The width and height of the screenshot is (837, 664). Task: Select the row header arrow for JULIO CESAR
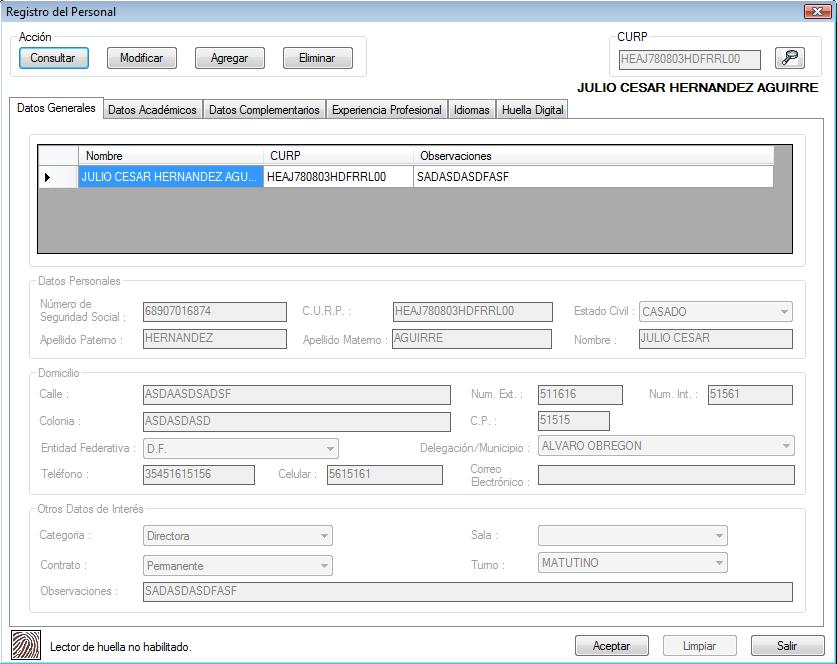point(58,177)
